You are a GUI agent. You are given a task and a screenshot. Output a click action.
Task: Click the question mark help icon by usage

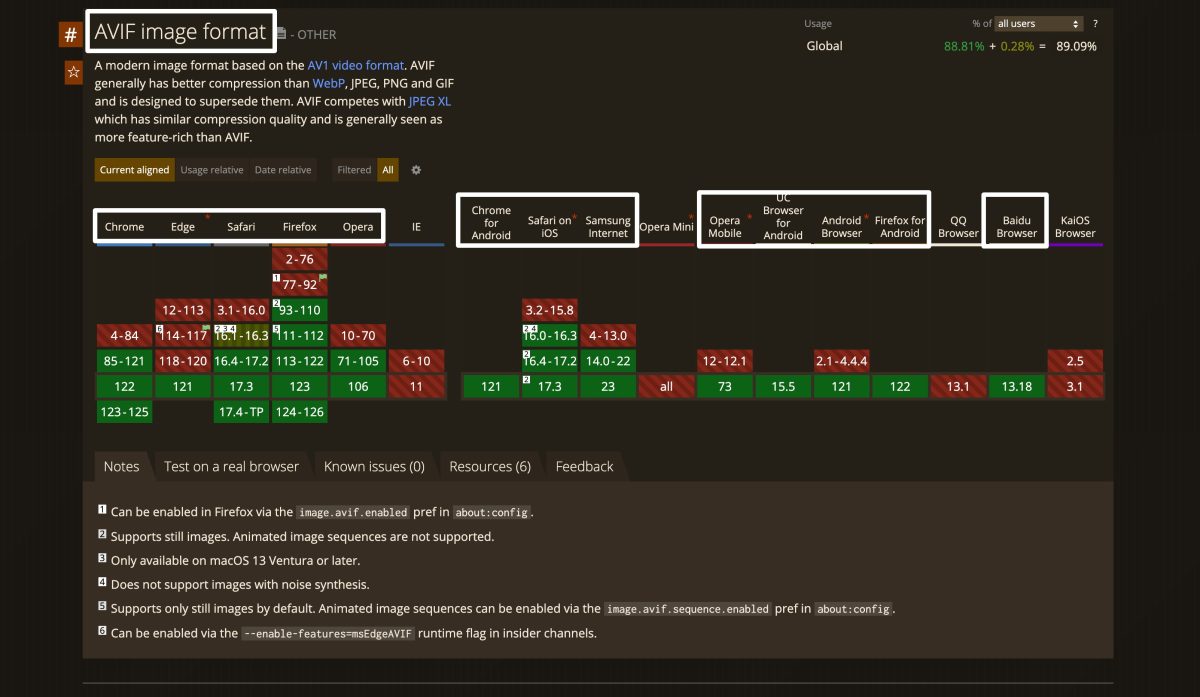coord(1095,24)
